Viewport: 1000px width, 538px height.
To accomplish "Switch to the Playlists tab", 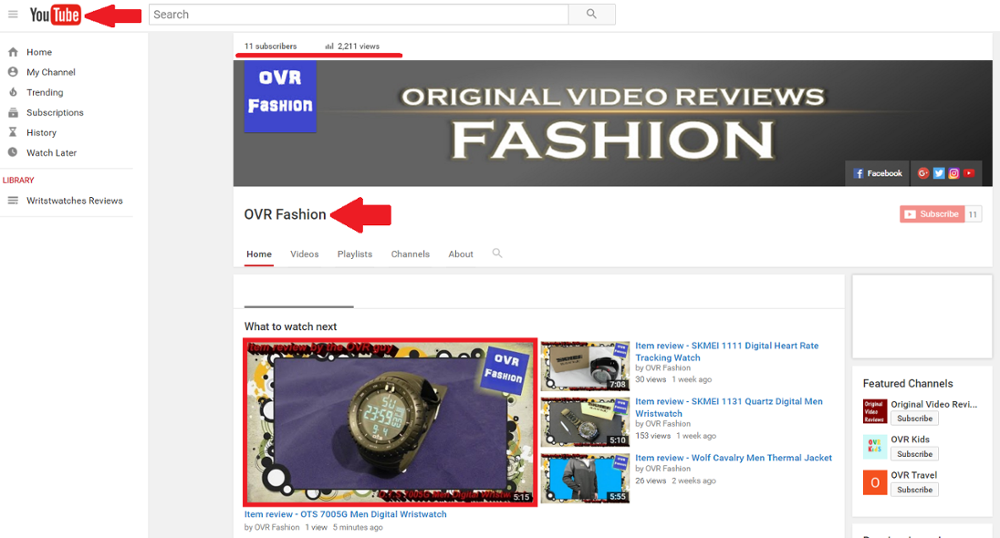I will [355, 254].
